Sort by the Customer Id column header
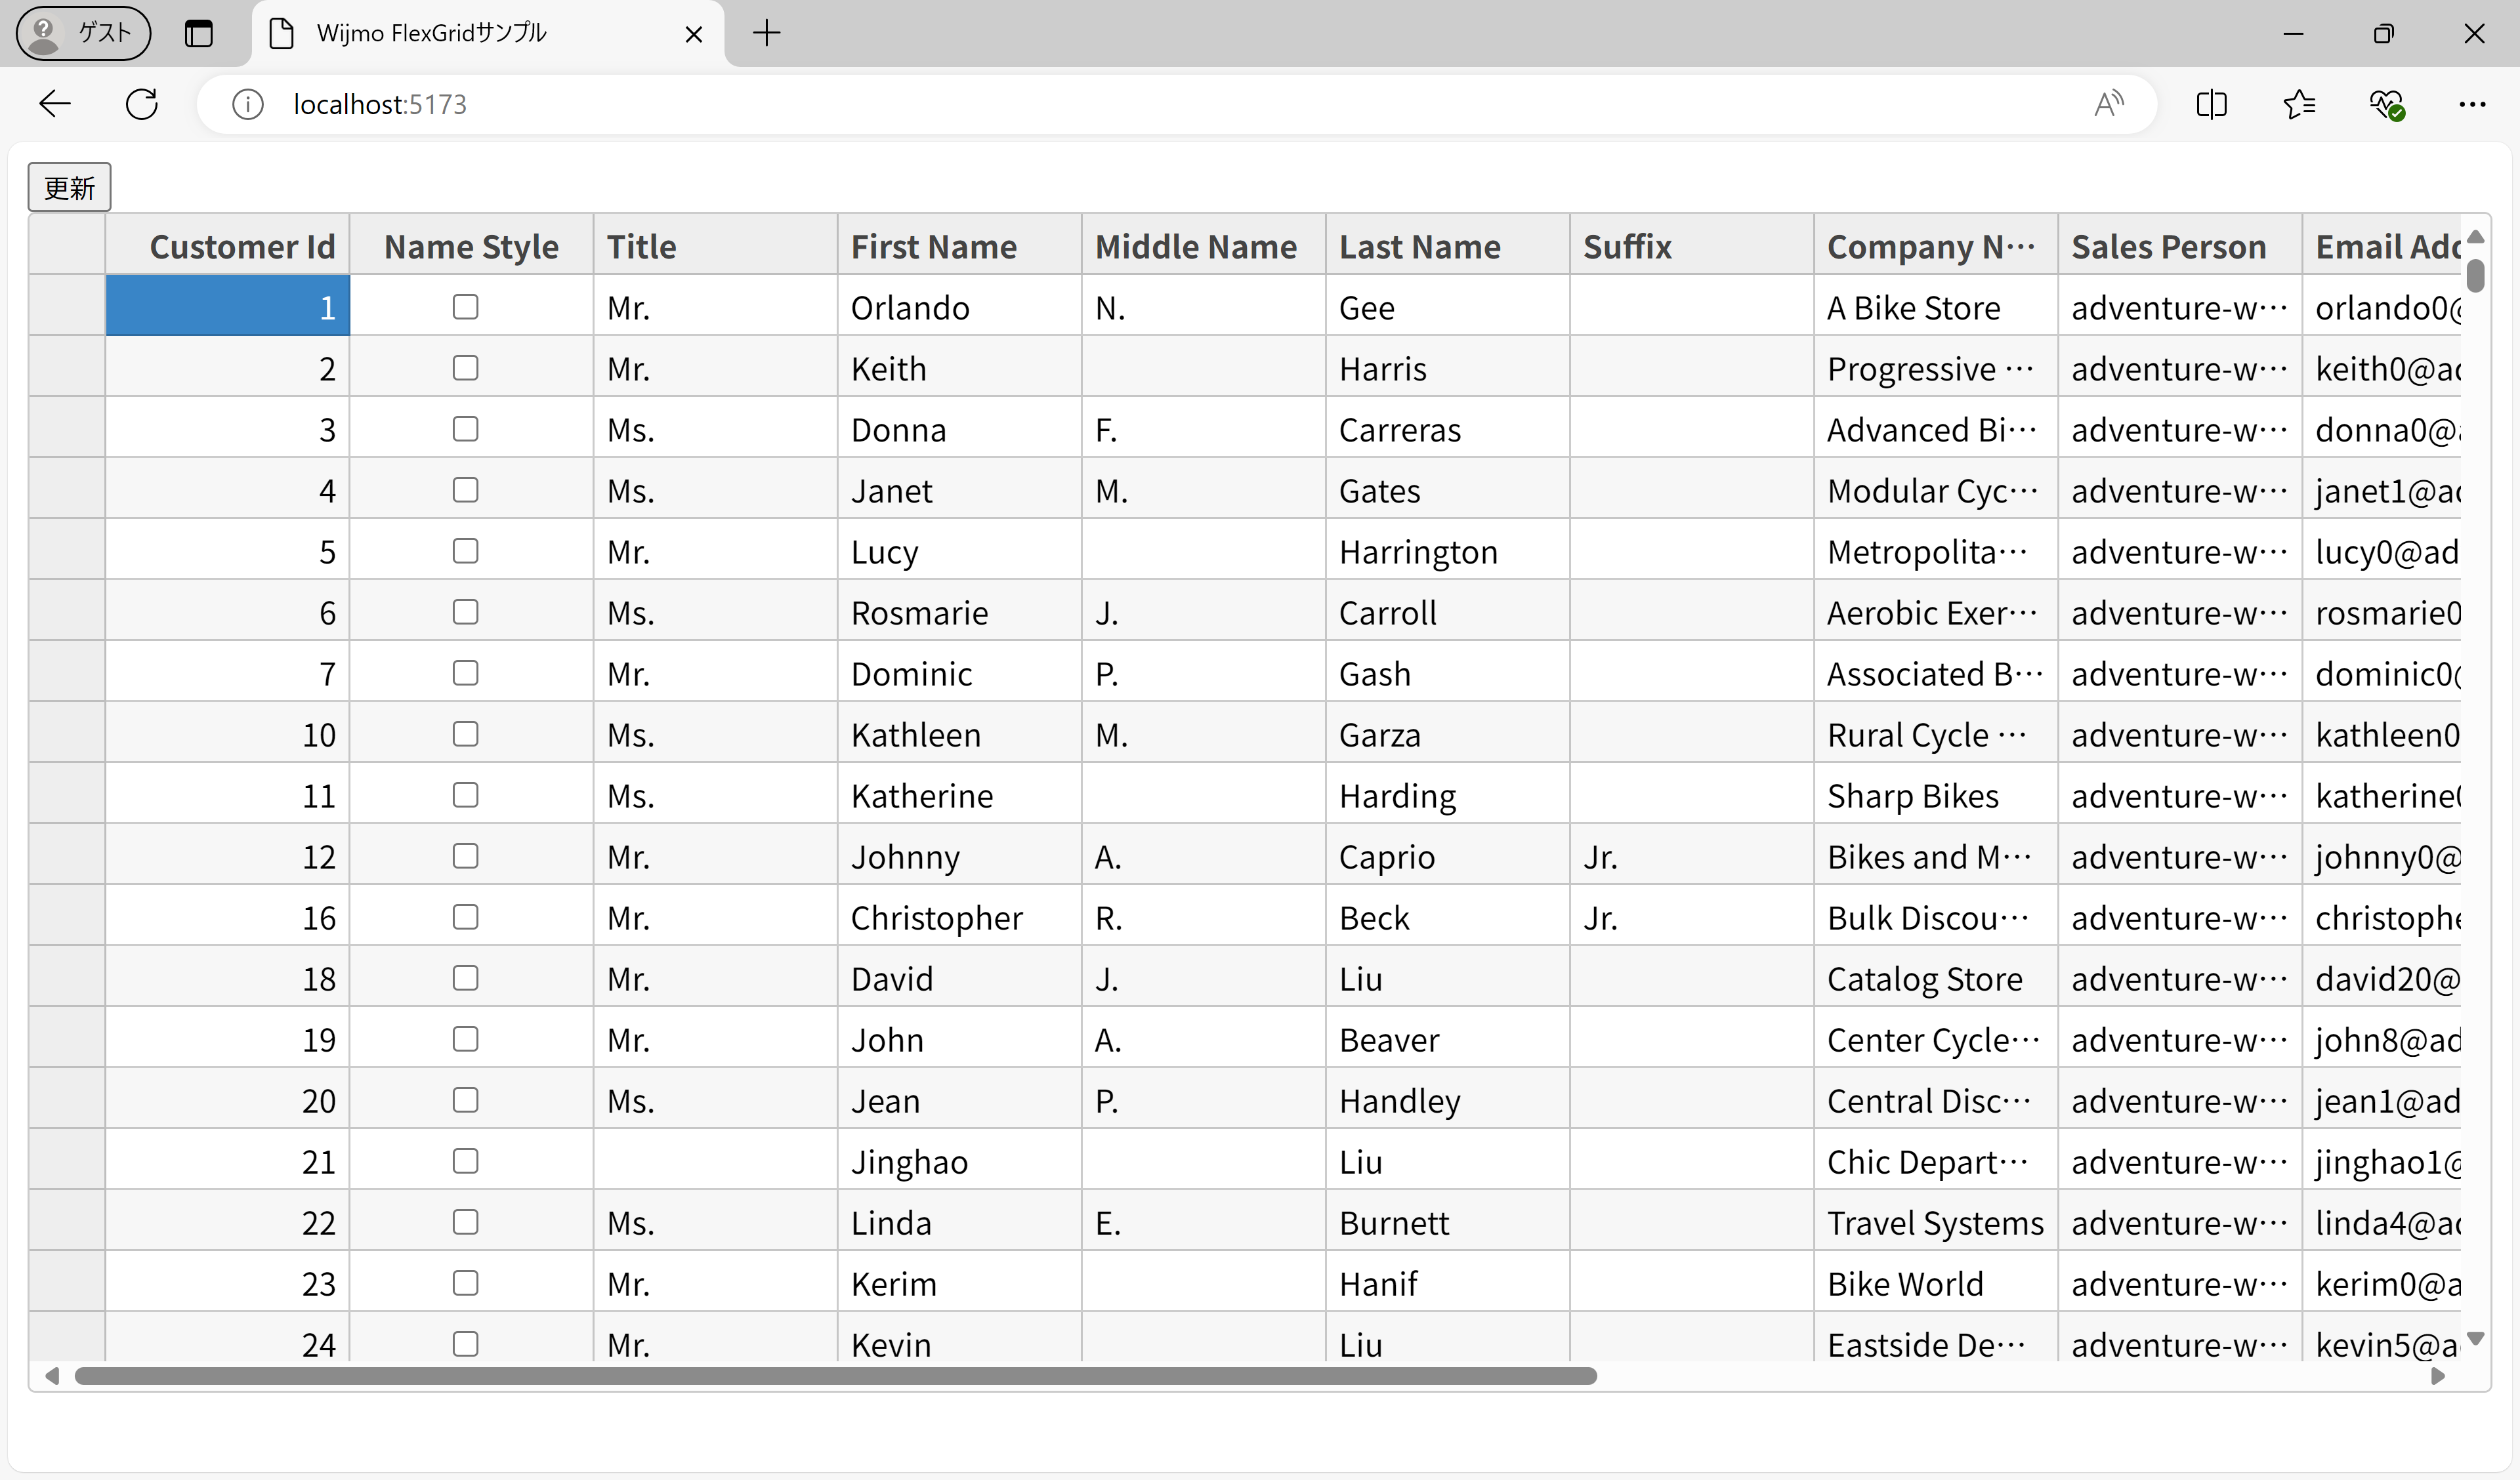2520x1480 pixels. click(228, 246)
